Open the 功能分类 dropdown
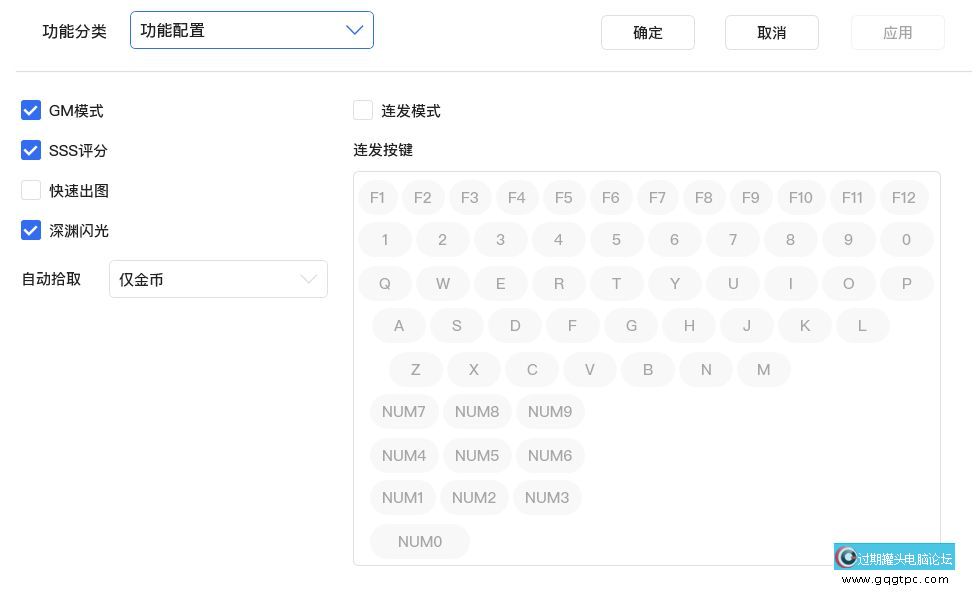 coord(252,31)
